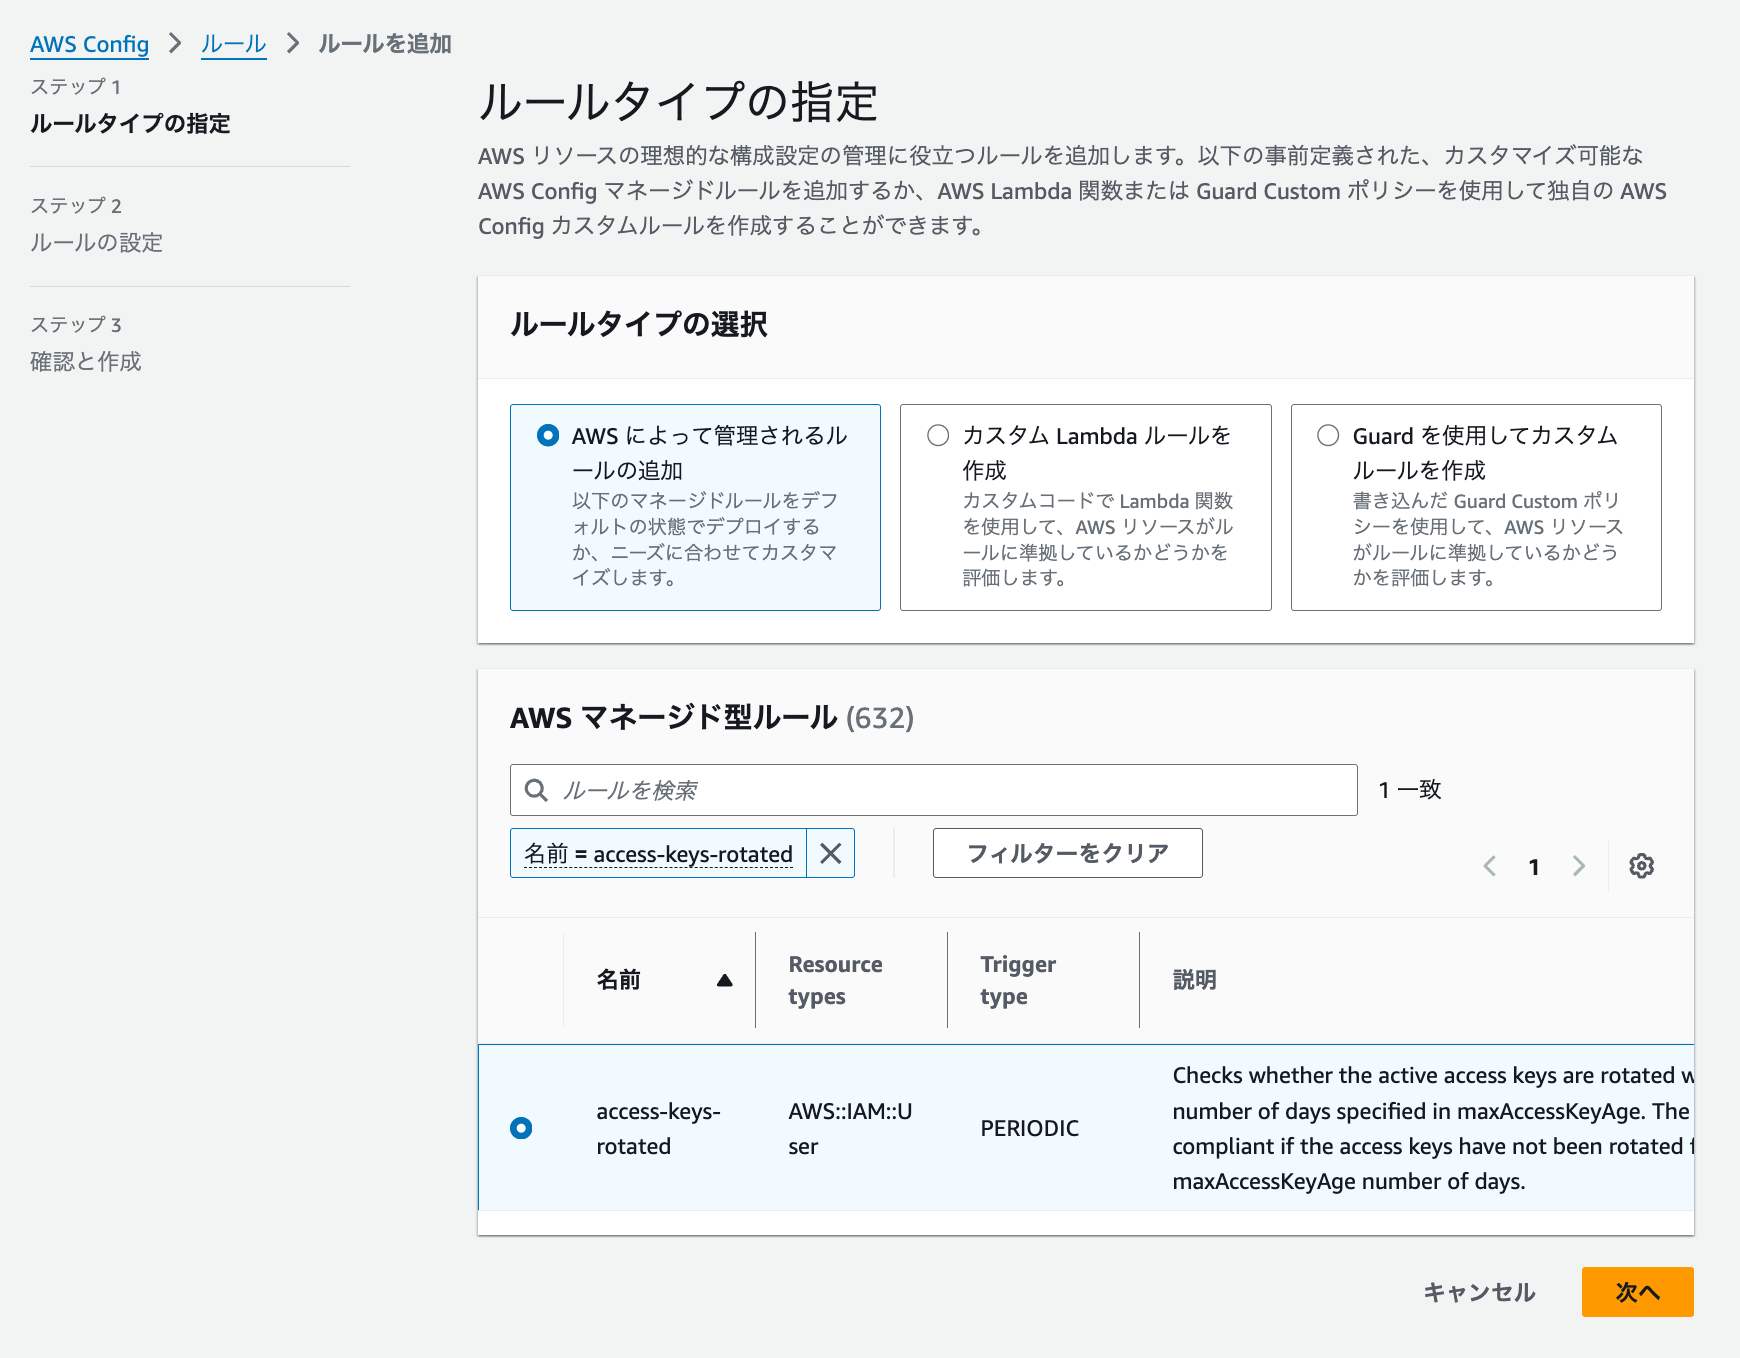Click the magnifier icon in rule search
This screenshot has width=1740, height=1358.
536,790
